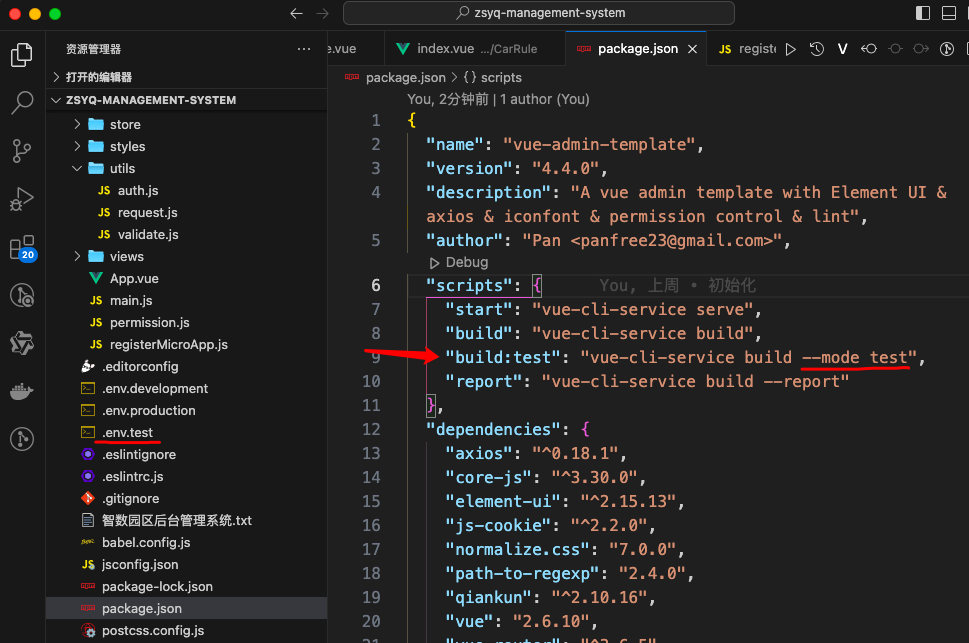The image size is (969, 643).
Task: Click the Run play icon in editor toolbar
Action: pyautogui.click(x=790, y=49)
